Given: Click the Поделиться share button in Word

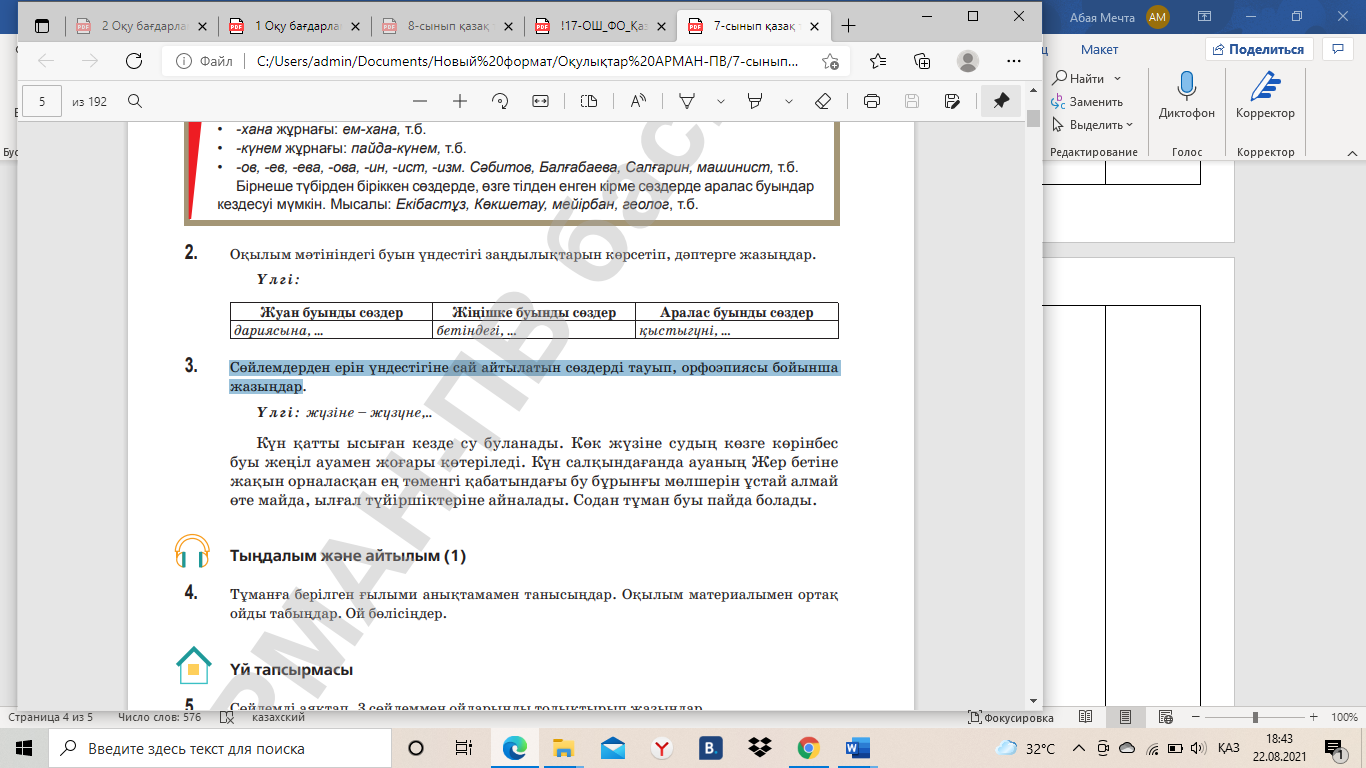Looking at the screenshot, I should 1259,49.
